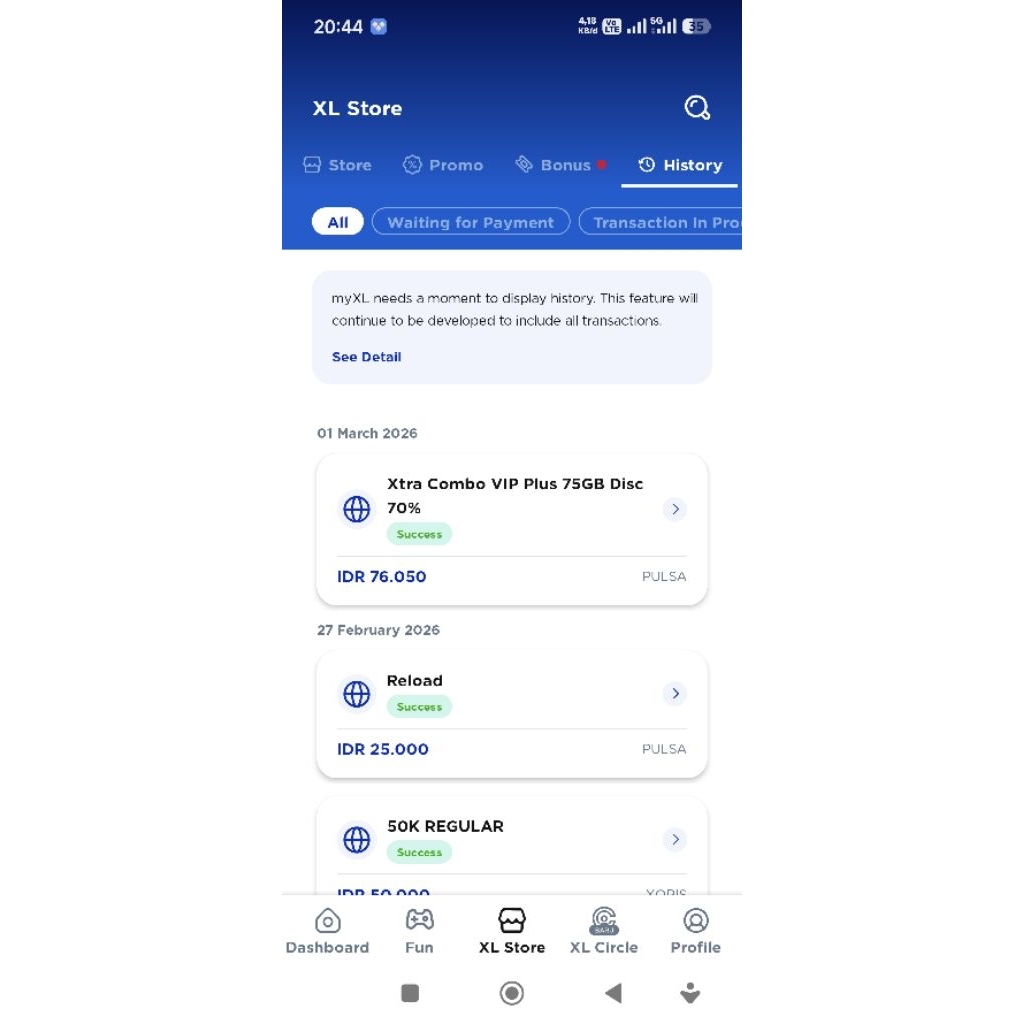Tap the recent apps square button
The image size is (1024, 1024).
click(x=409, y=993)
